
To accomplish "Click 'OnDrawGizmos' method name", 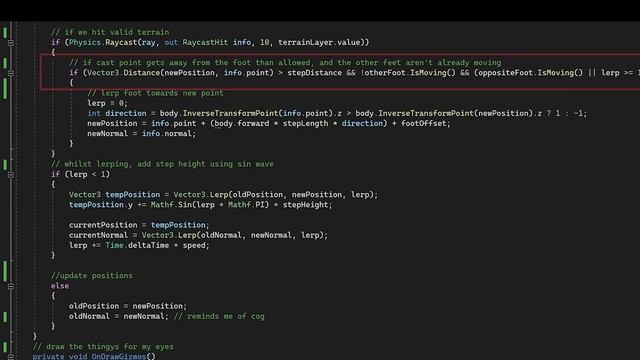I will [119, 357].
